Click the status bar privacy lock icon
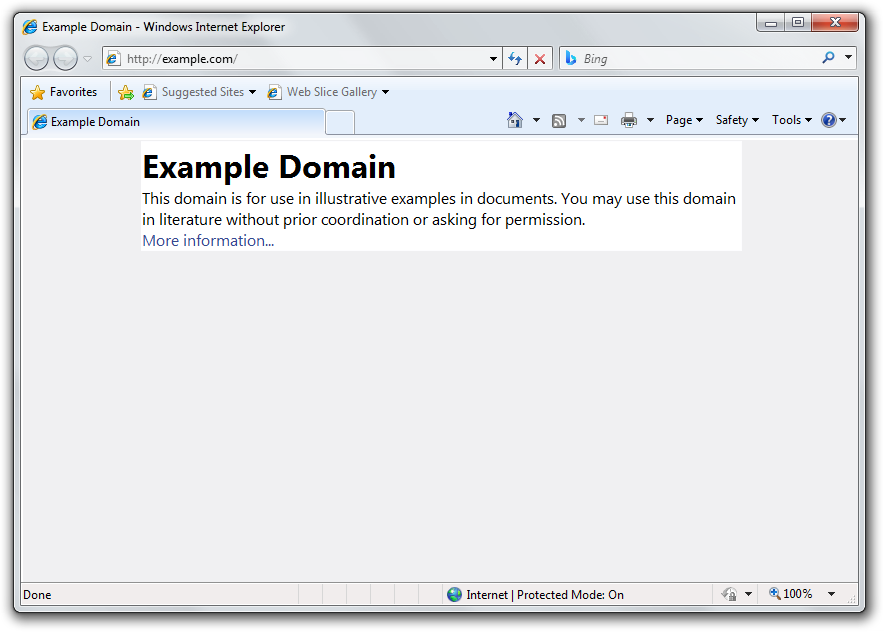 pos(729,594)
